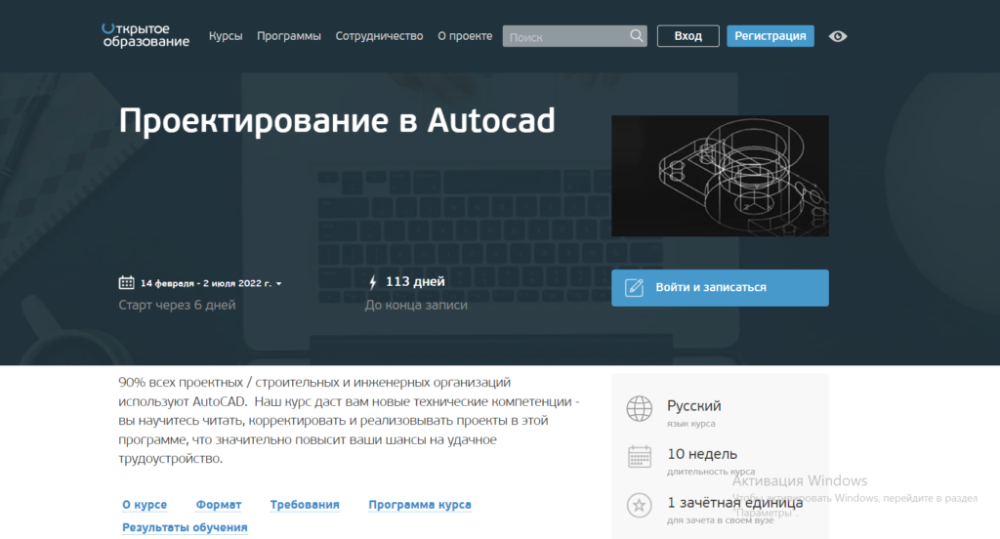Viewport: 1000px width, 539px height.
Task: Click the text "1 зачётная единица"
Action: [735, 503]
